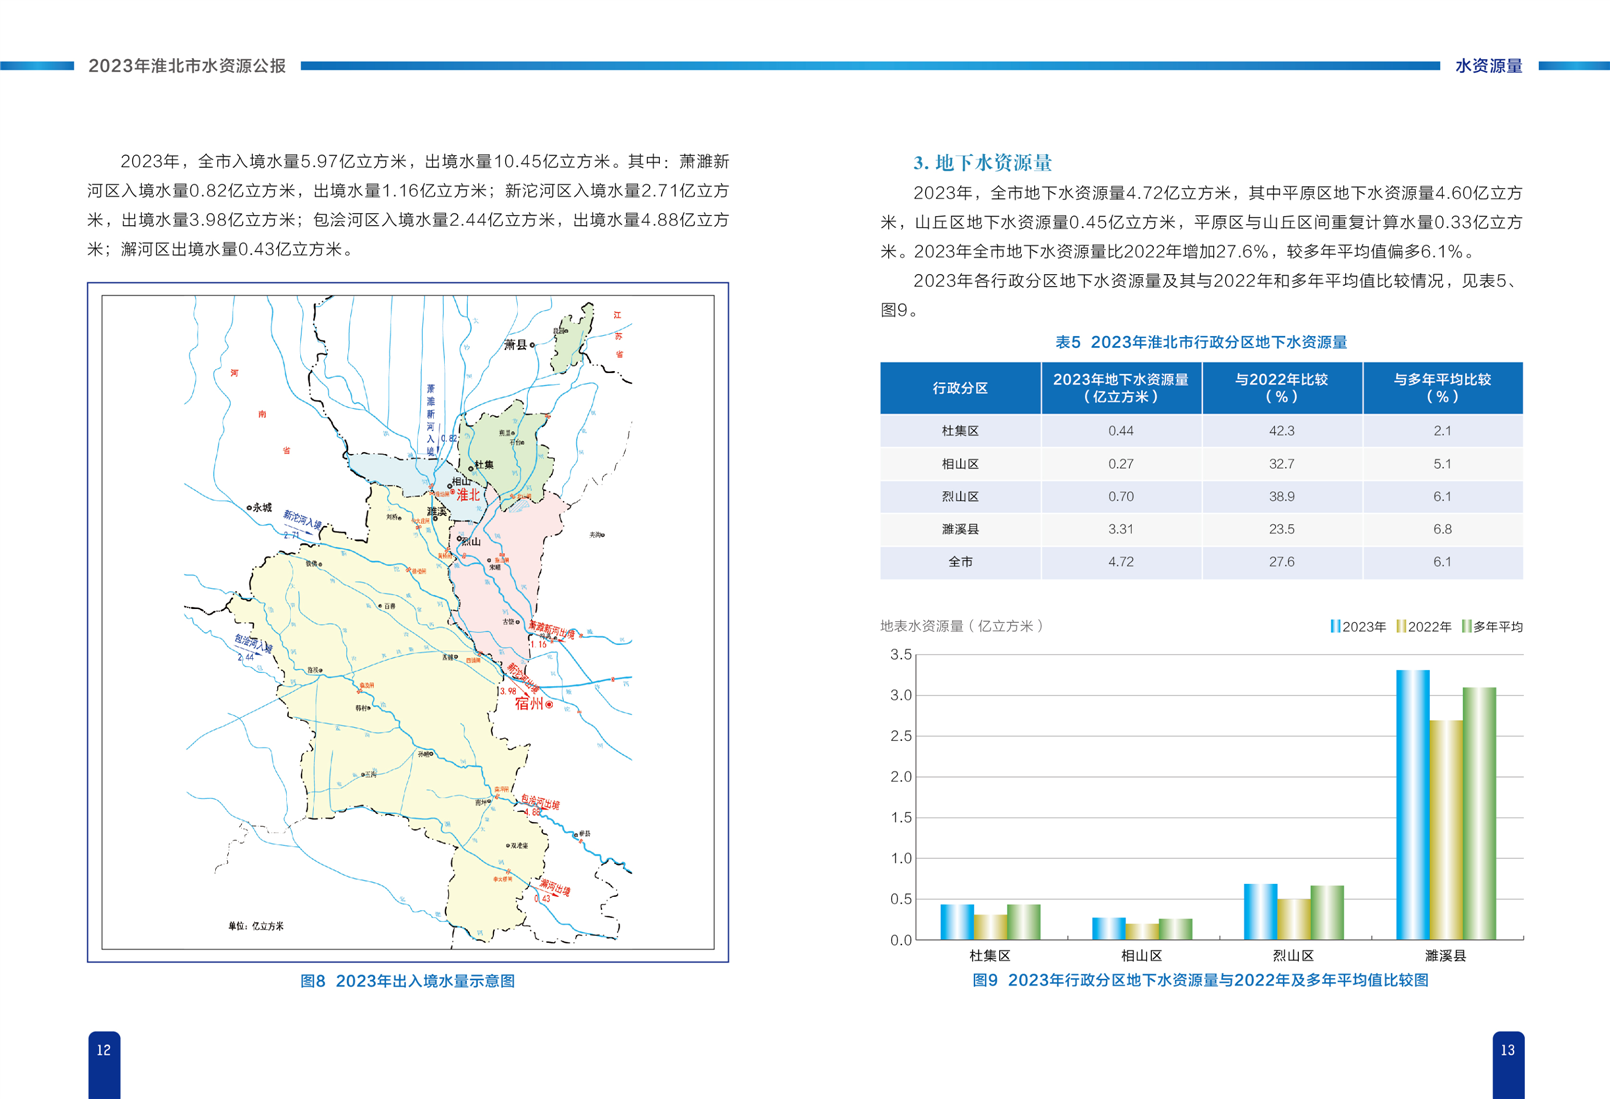The height and width of the screenshot is (1099, 1610).
Task: Select the section heading 3. 地下水资源量
Action: [983, 162]
